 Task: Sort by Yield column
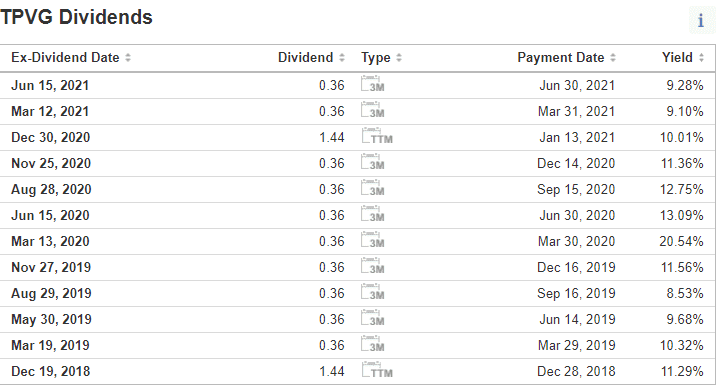click(683, 58)
